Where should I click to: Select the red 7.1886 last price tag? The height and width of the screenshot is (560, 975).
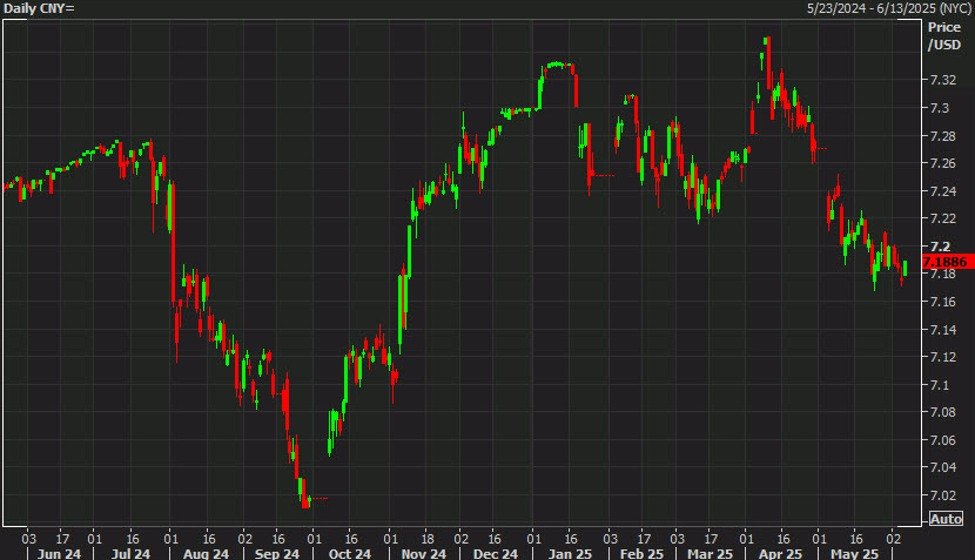(x=945, y=261)
